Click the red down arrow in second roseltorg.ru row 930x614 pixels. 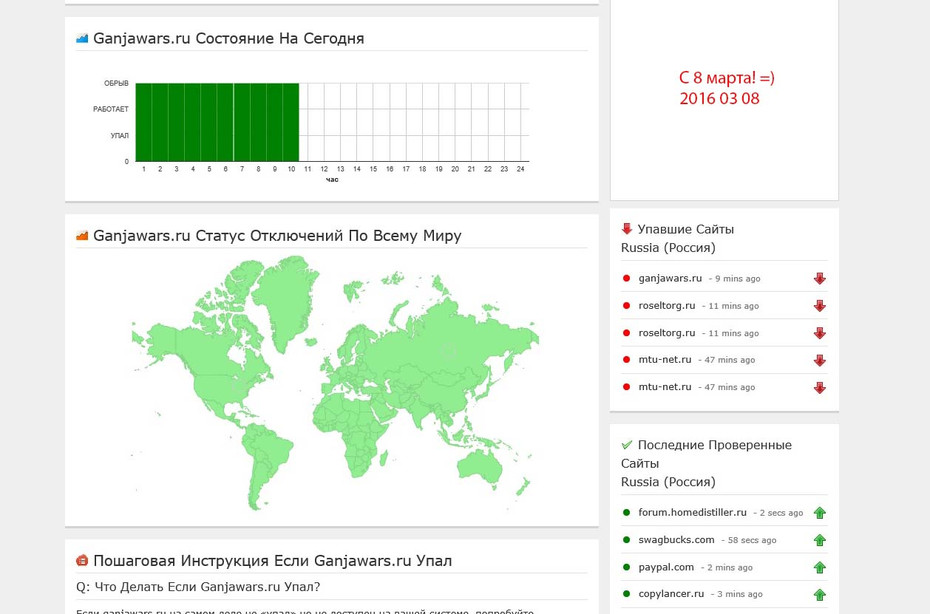coord(820,333)
